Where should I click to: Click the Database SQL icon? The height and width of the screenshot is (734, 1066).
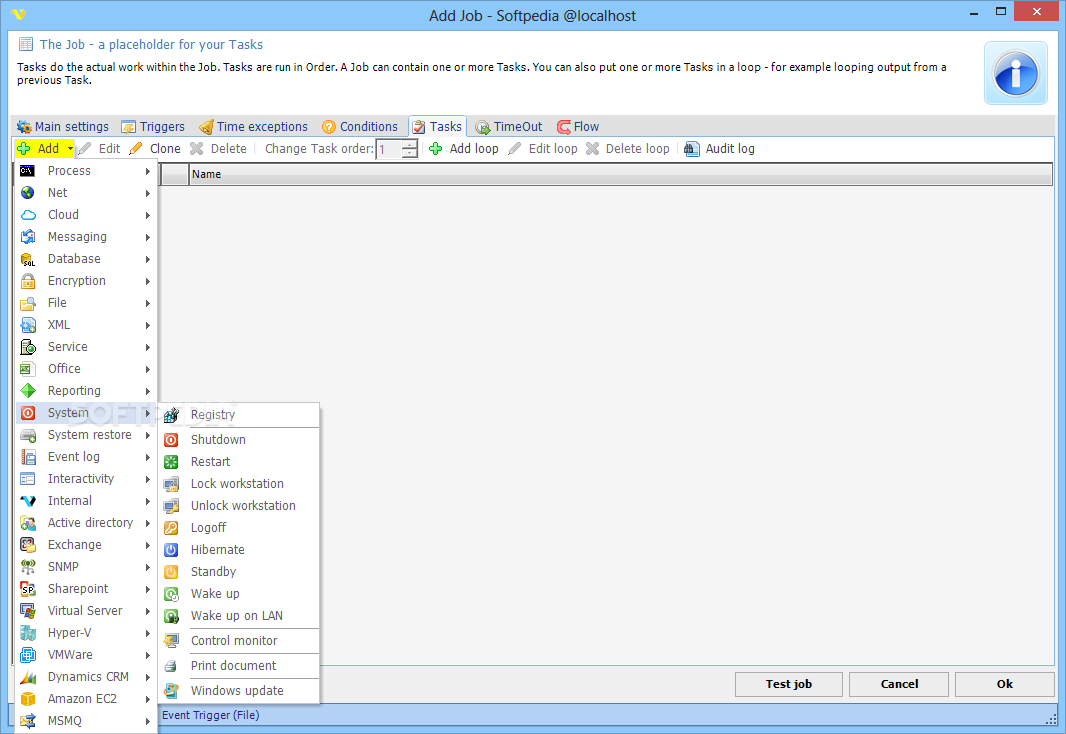27,259
